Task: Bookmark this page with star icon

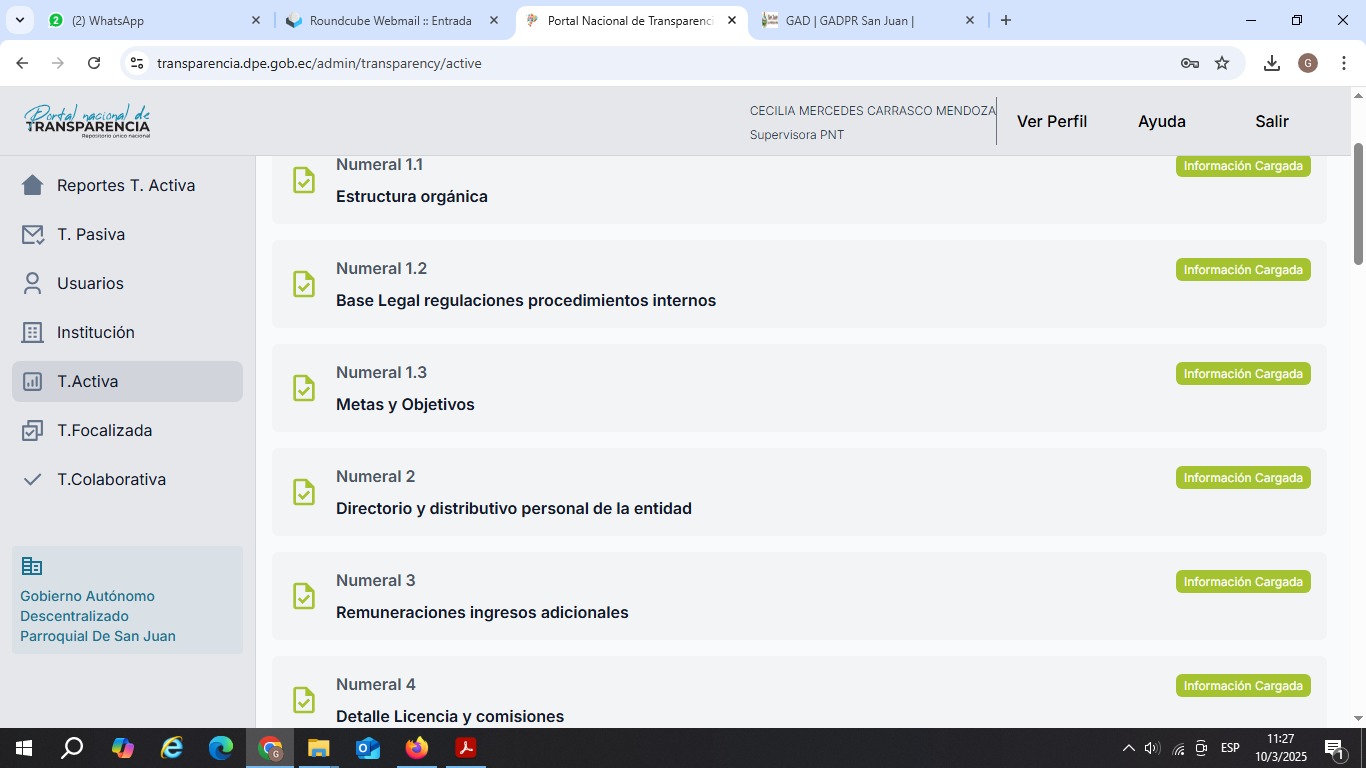Action: [x=1221, y=63]
